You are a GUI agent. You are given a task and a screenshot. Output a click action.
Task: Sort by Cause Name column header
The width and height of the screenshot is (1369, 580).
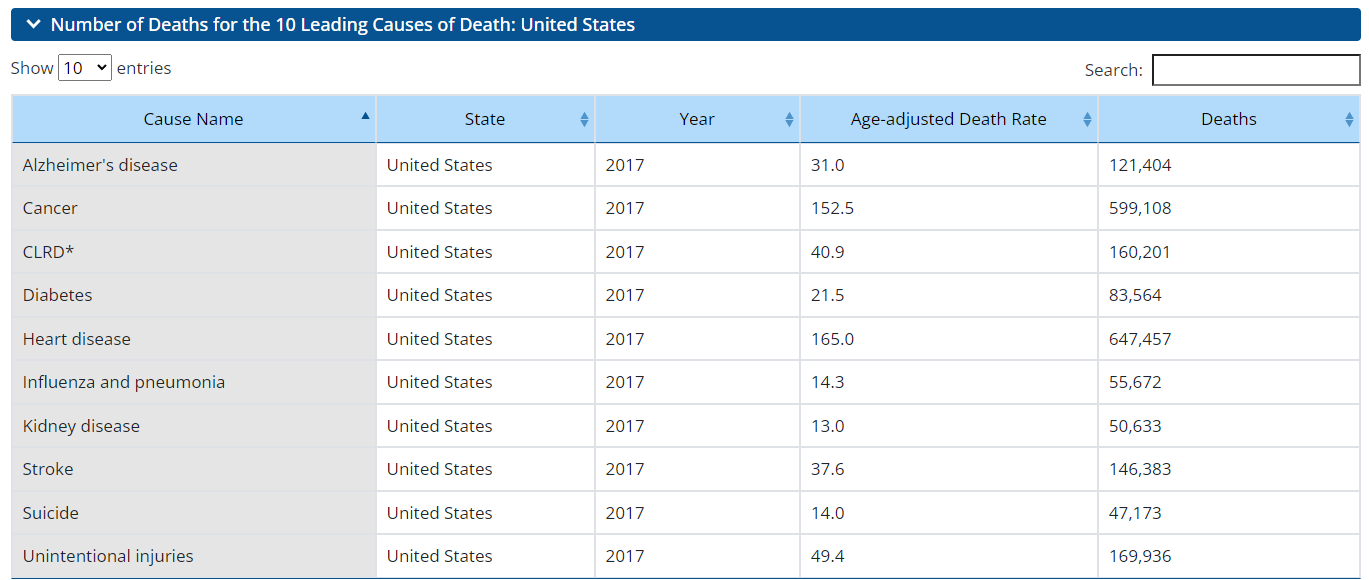point(194,119)
